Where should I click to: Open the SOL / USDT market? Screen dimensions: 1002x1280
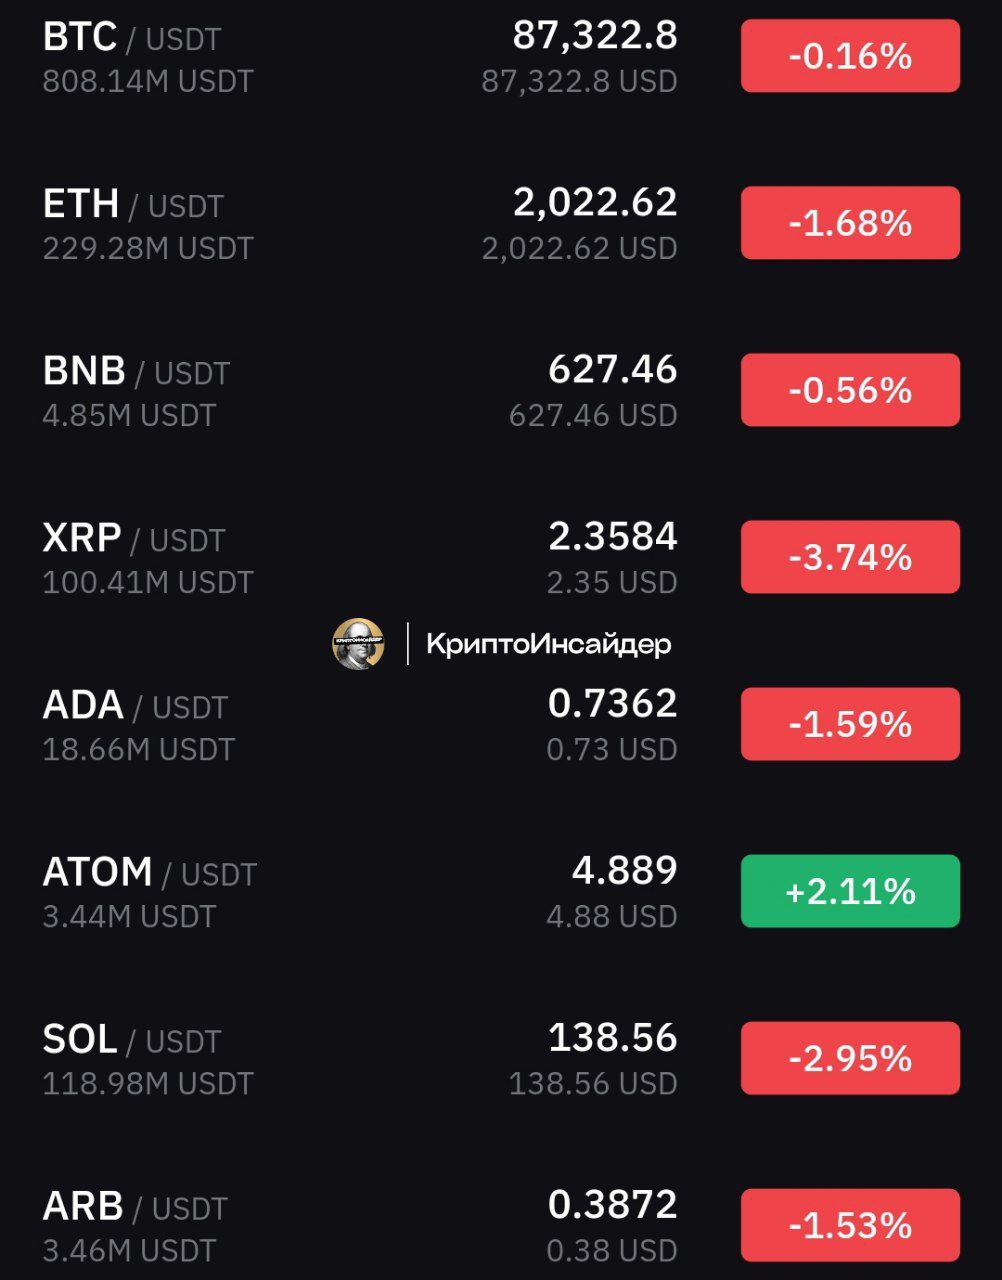pos(501,1058)
